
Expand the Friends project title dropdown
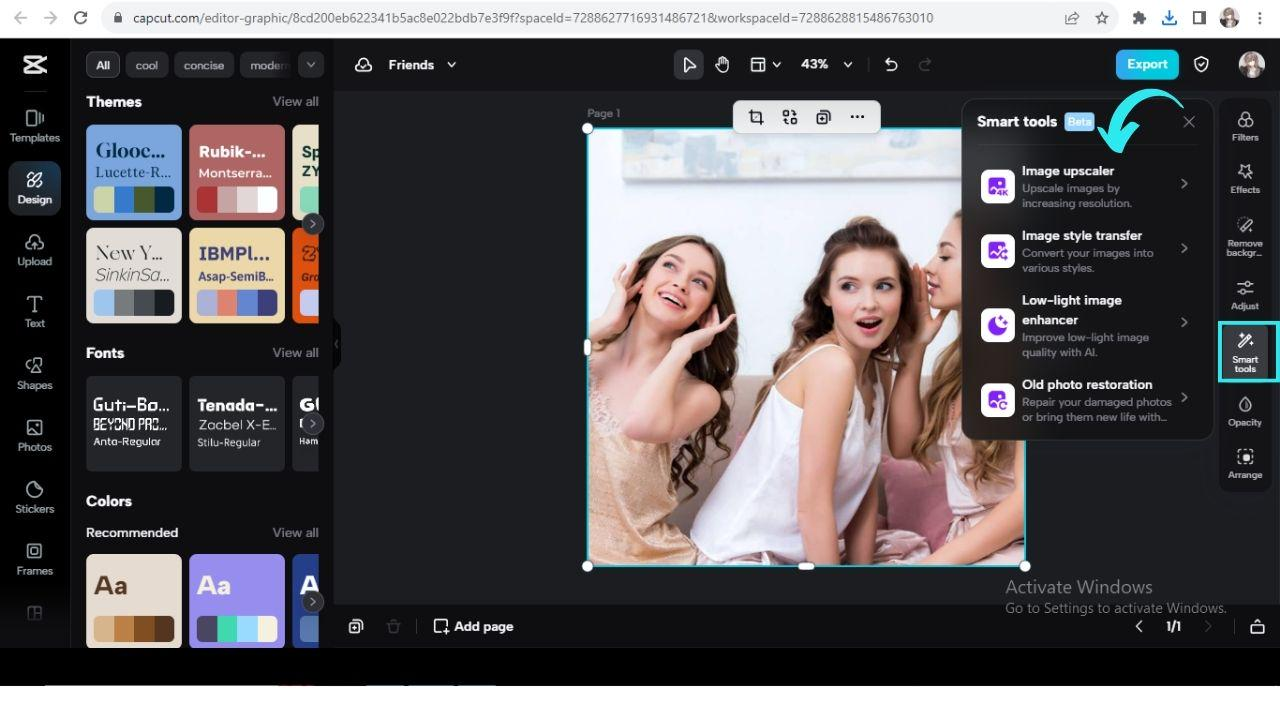(x=450, y=64)
